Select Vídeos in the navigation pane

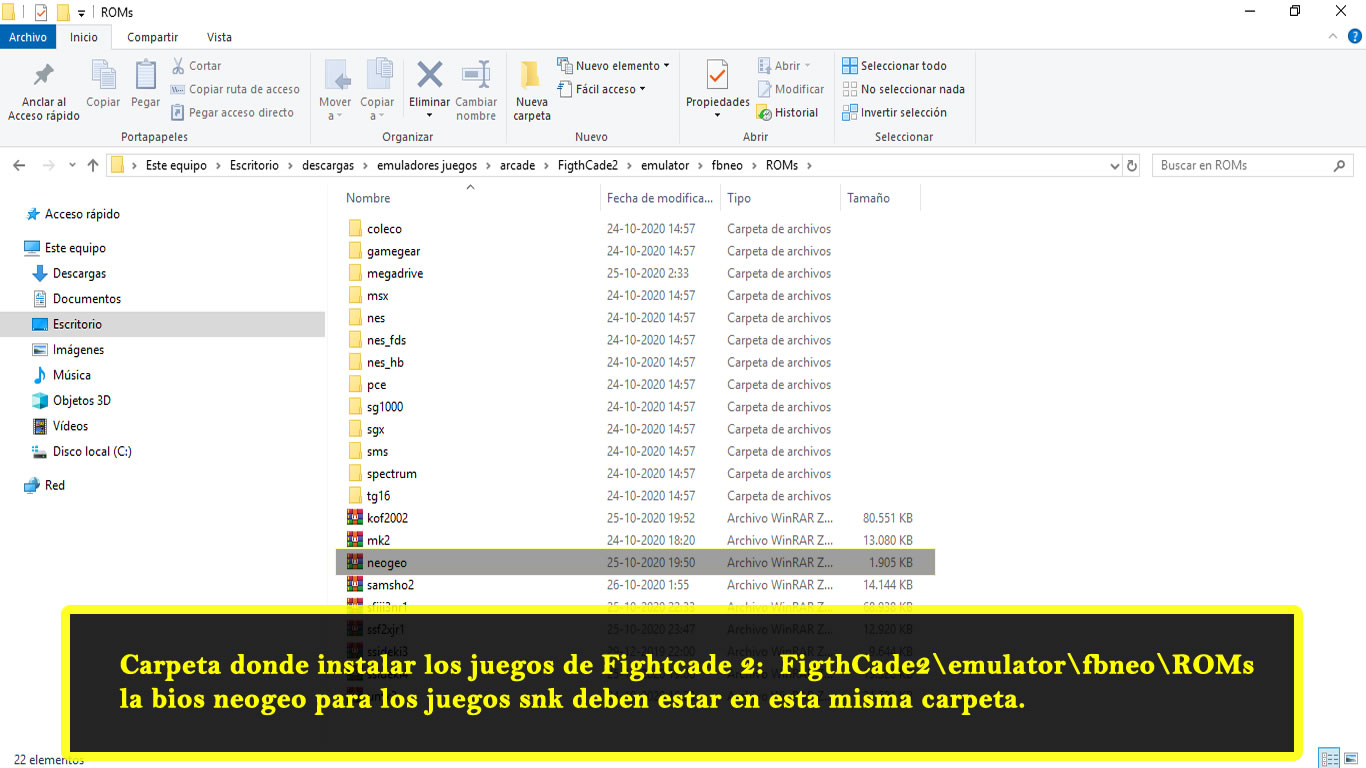click(70, 426)
